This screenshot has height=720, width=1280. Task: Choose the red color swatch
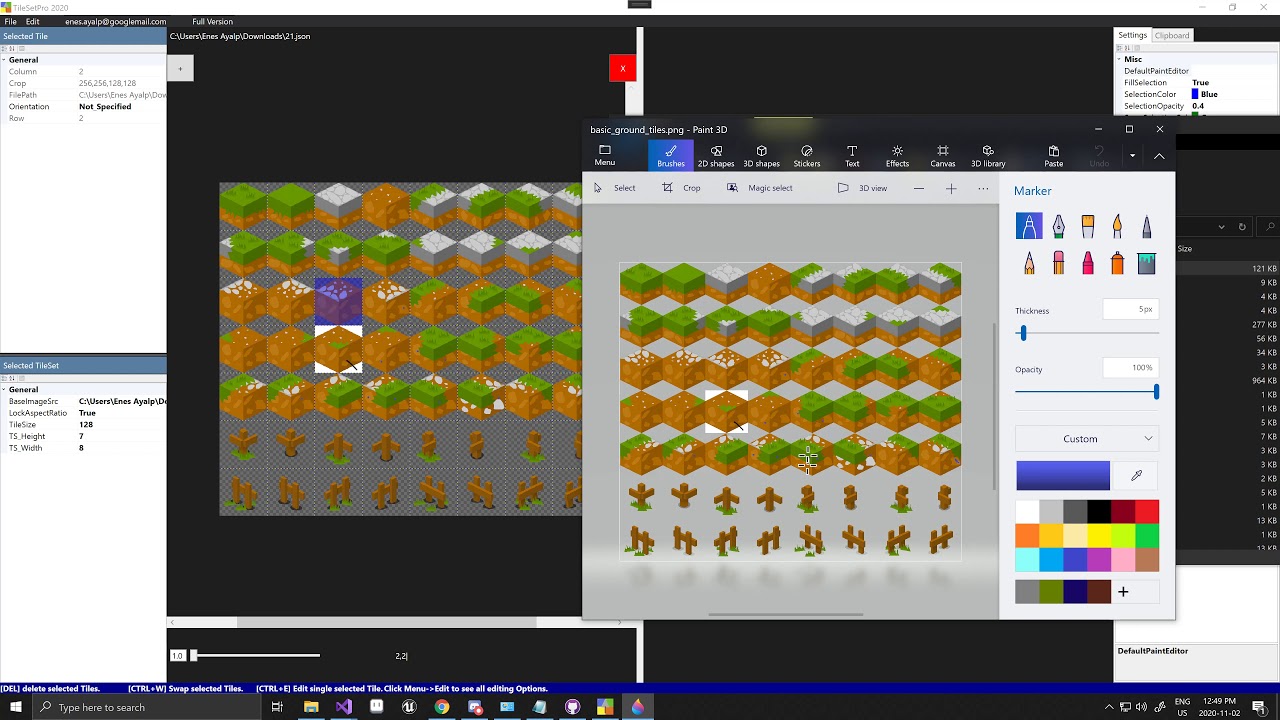[1147, 512]
